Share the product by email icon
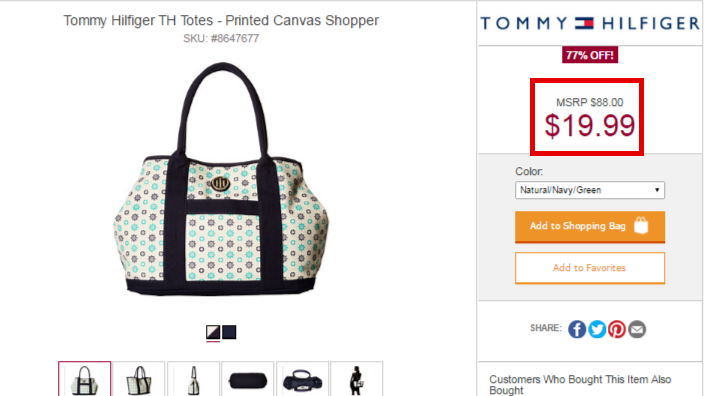 click(x=637, y=329)
